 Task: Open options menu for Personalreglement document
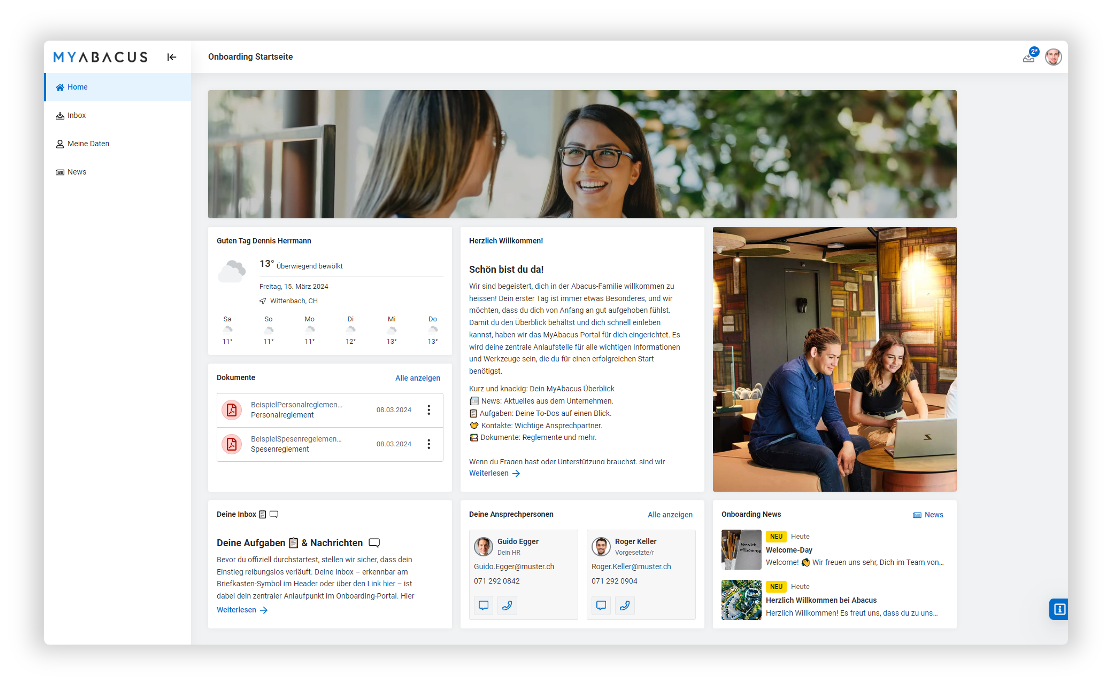click(429, 410)
